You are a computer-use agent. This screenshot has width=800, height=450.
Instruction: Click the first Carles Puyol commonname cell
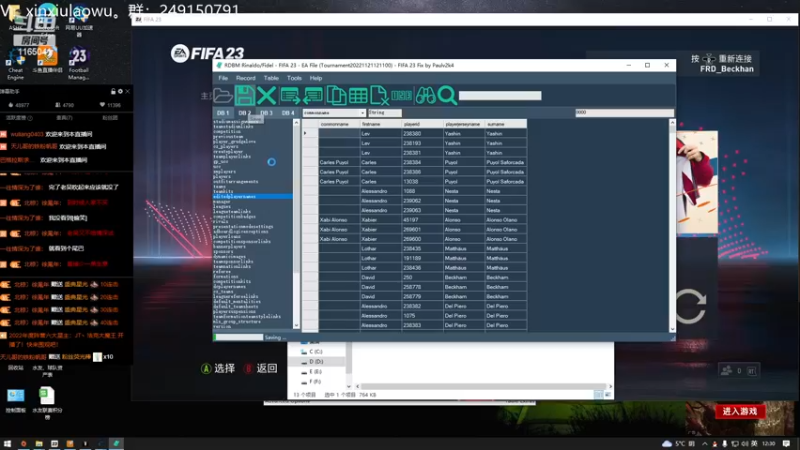pyautogui.click(x=339, y=162)
